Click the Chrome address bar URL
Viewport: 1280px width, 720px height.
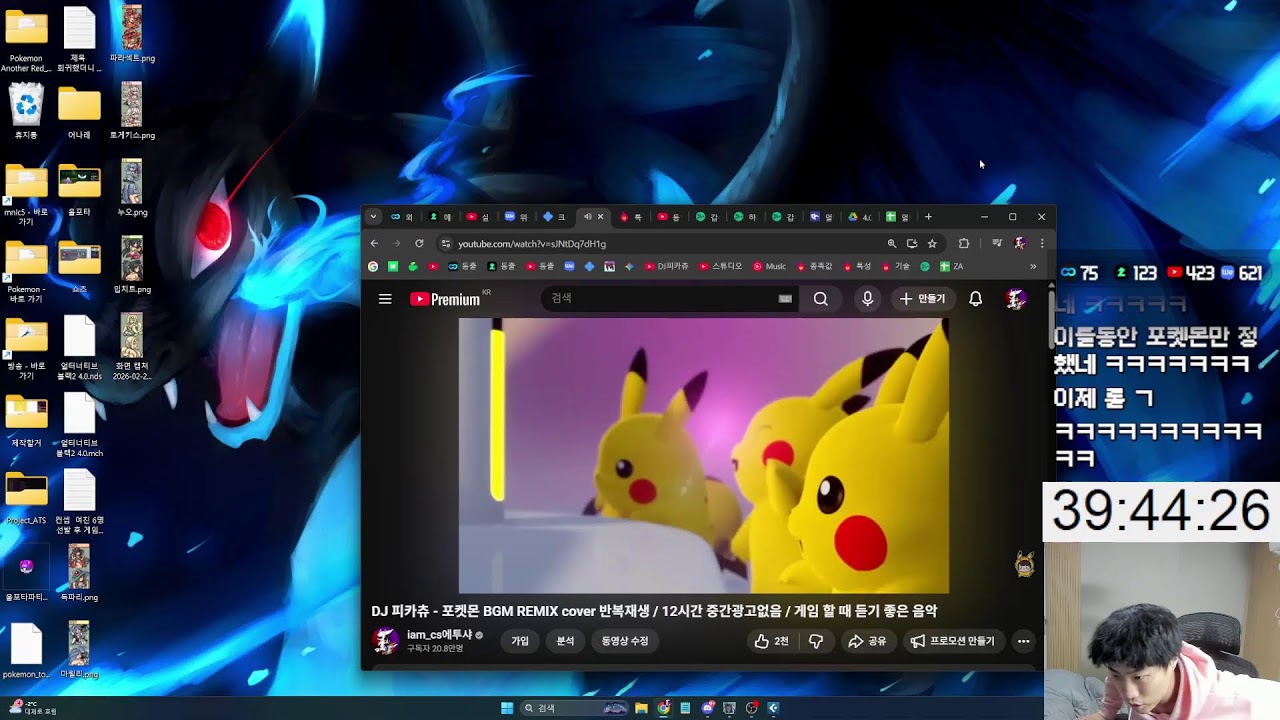click(532, 243)
